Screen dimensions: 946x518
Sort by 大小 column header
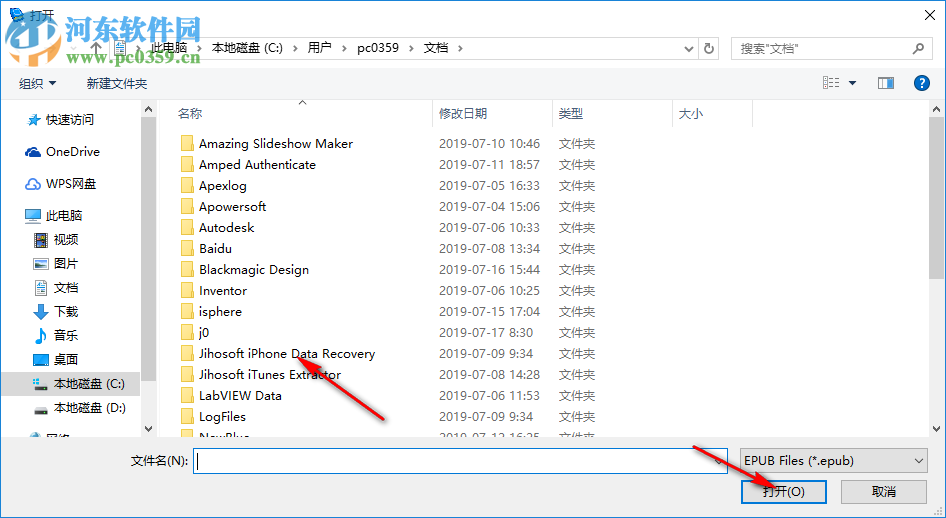691,113
